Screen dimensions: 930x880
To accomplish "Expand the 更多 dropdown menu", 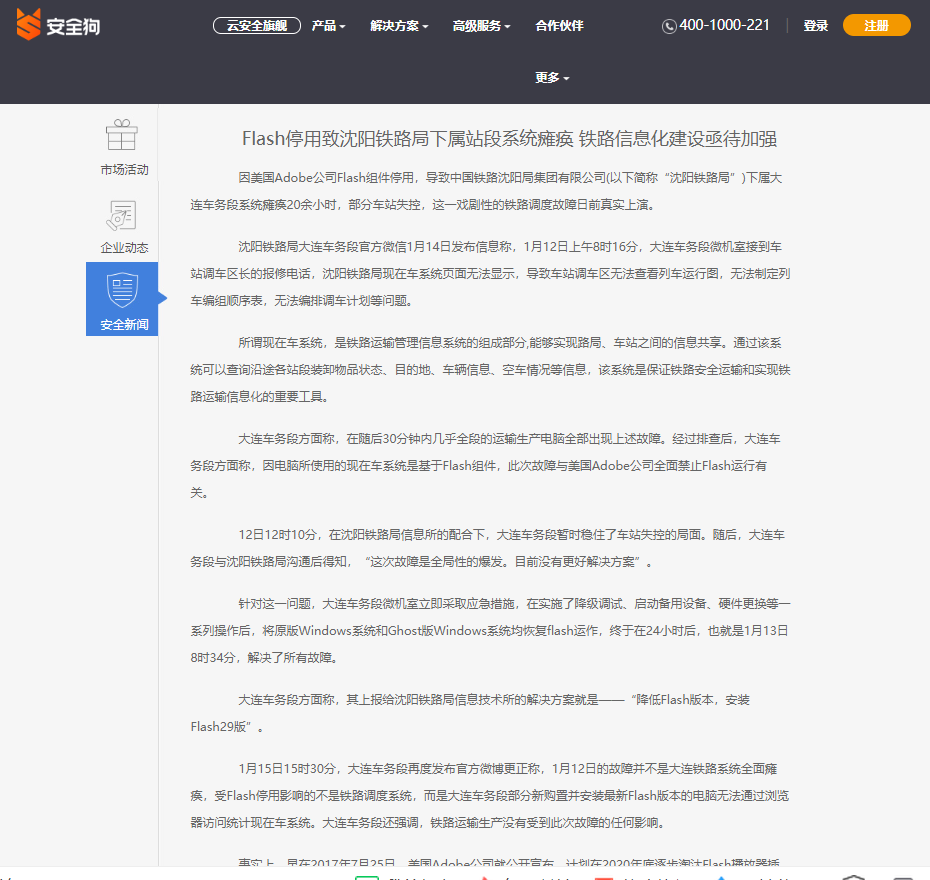I will tap(552, 78).
